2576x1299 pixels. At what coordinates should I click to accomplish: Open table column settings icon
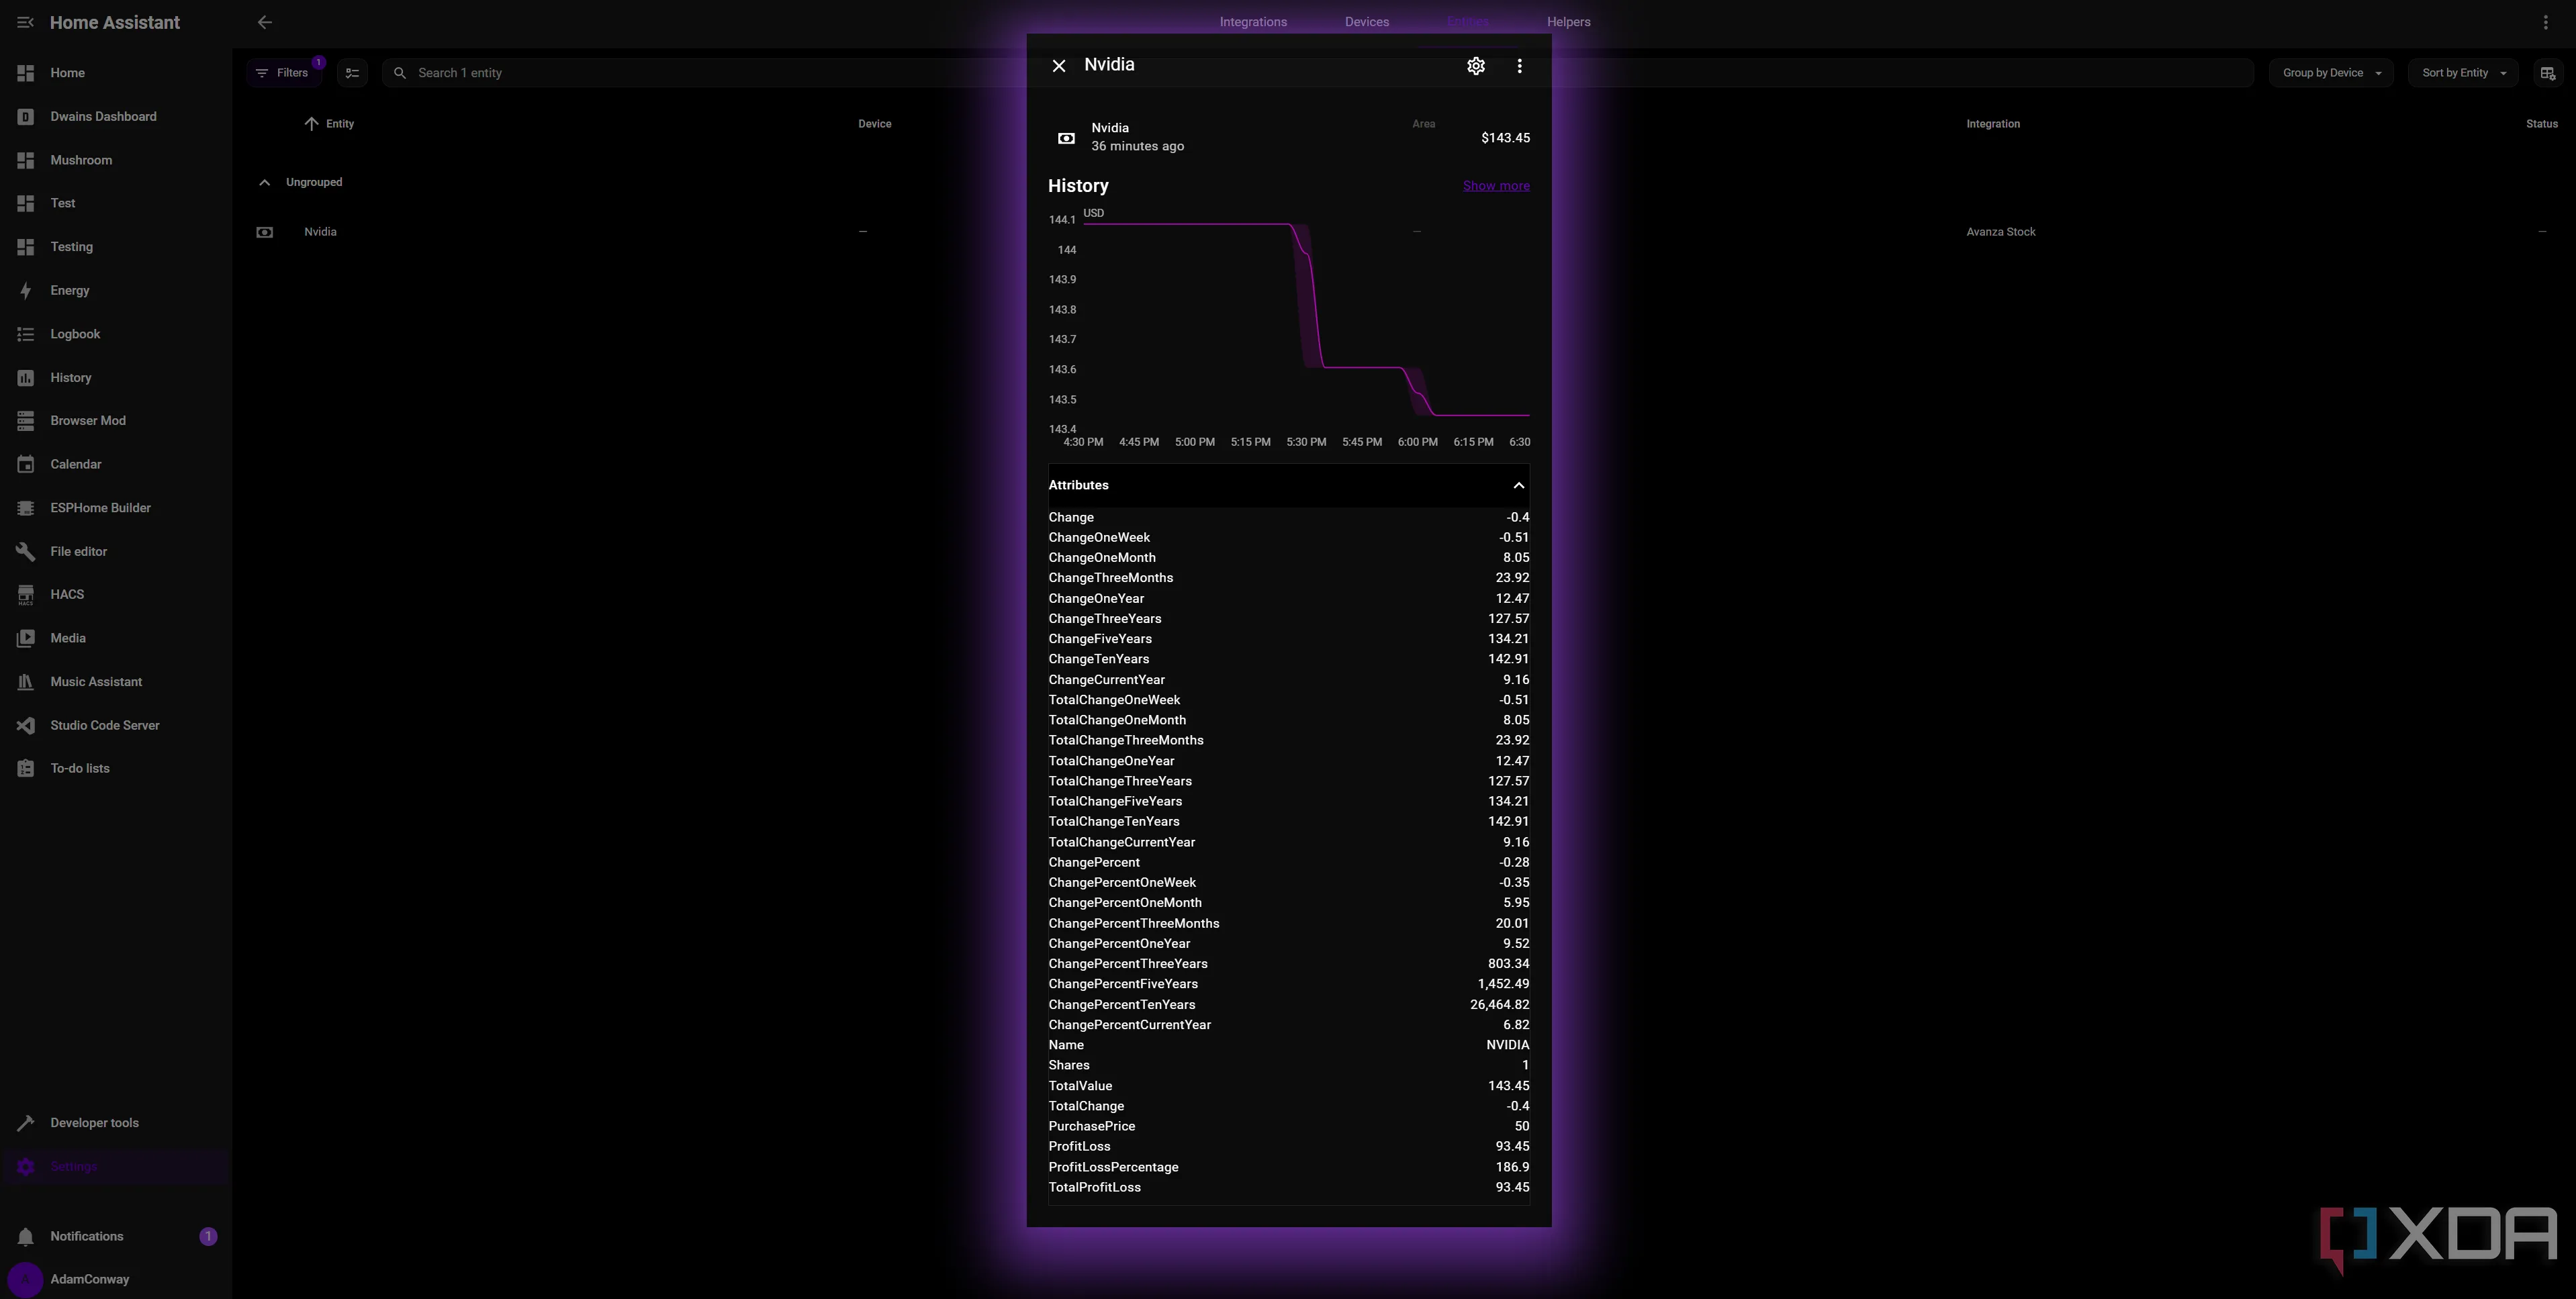2547,73
